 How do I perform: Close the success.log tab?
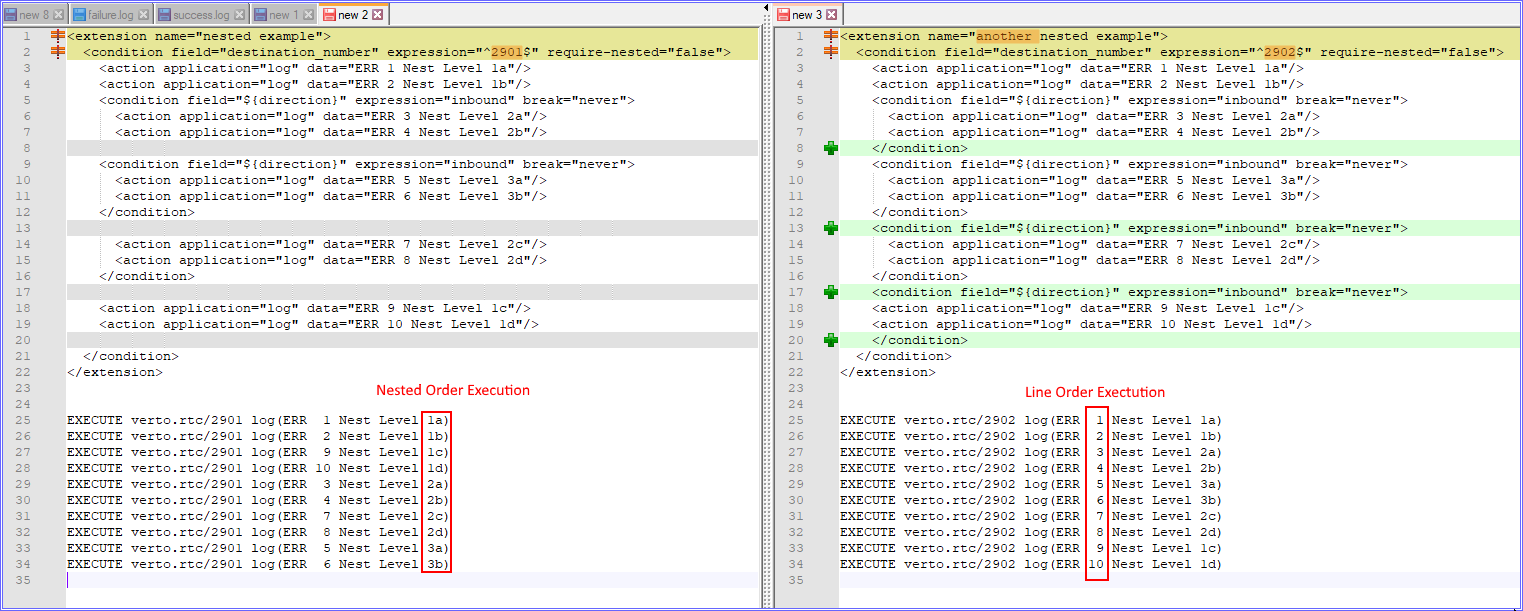click(240, 15)
